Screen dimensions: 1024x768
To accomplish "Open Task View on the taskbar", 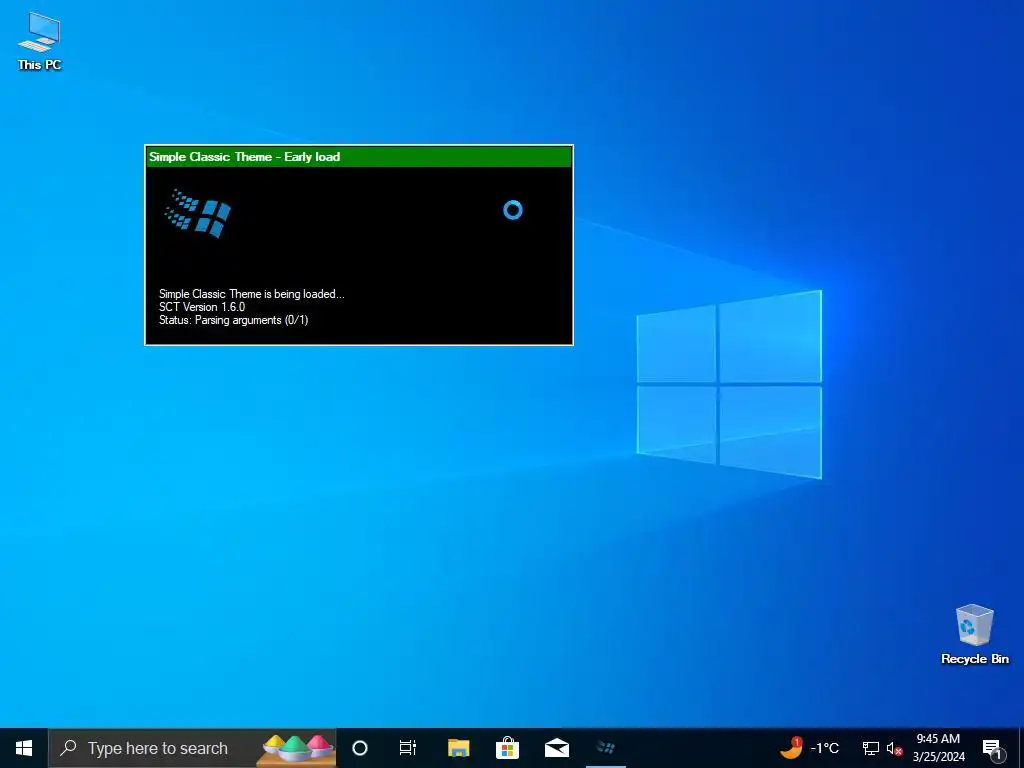I will pyautogui.click(x=408, y=748).
